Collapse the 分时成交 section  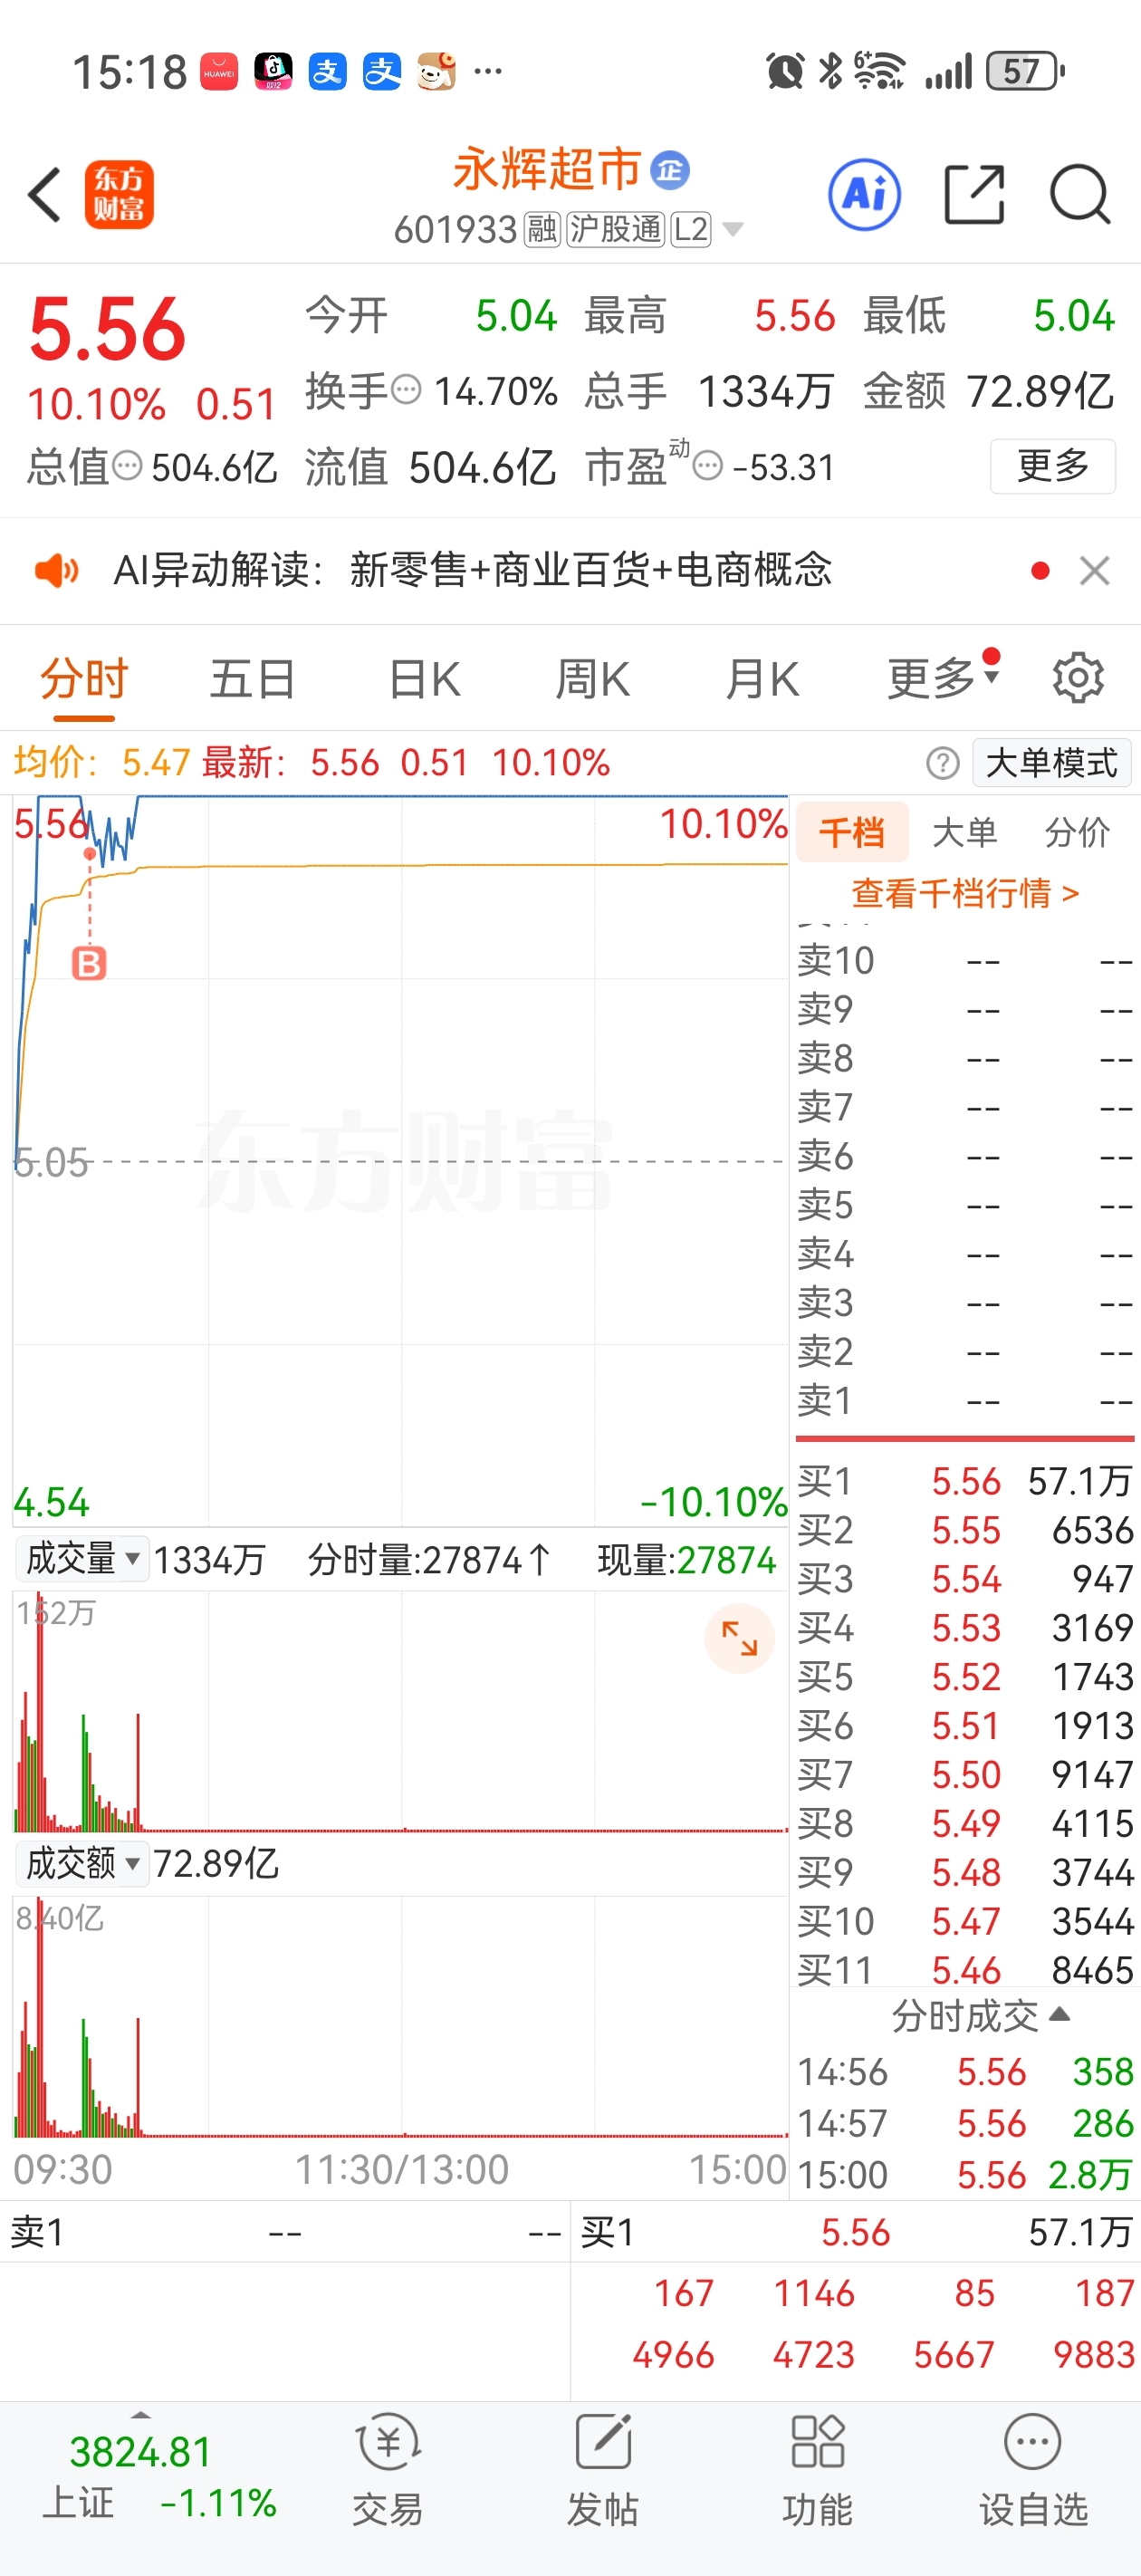980,2016
